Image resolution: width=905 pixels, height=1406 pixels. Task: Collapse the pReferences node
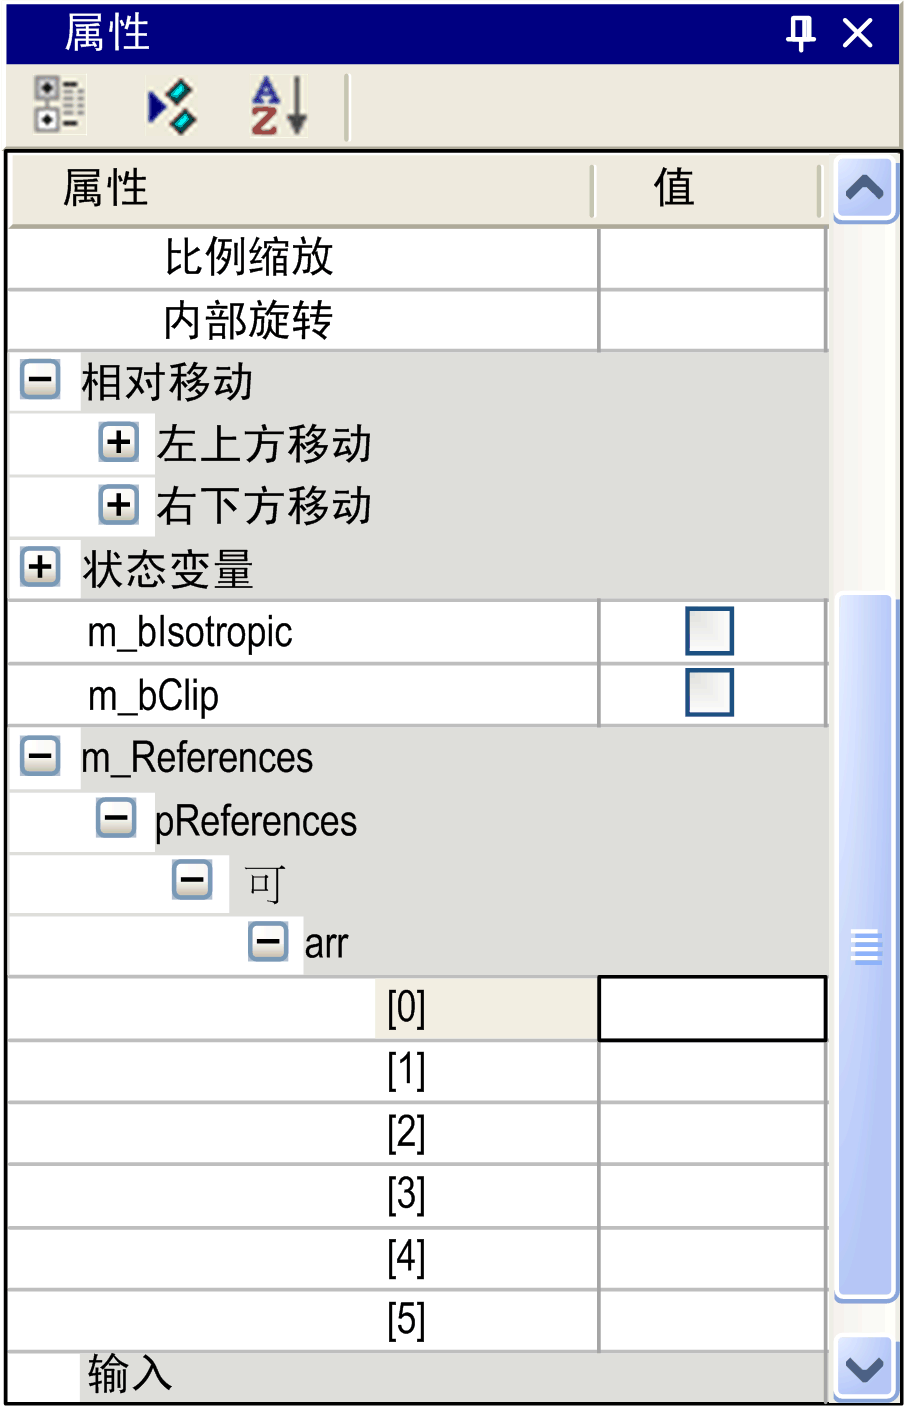pos(116,819)
